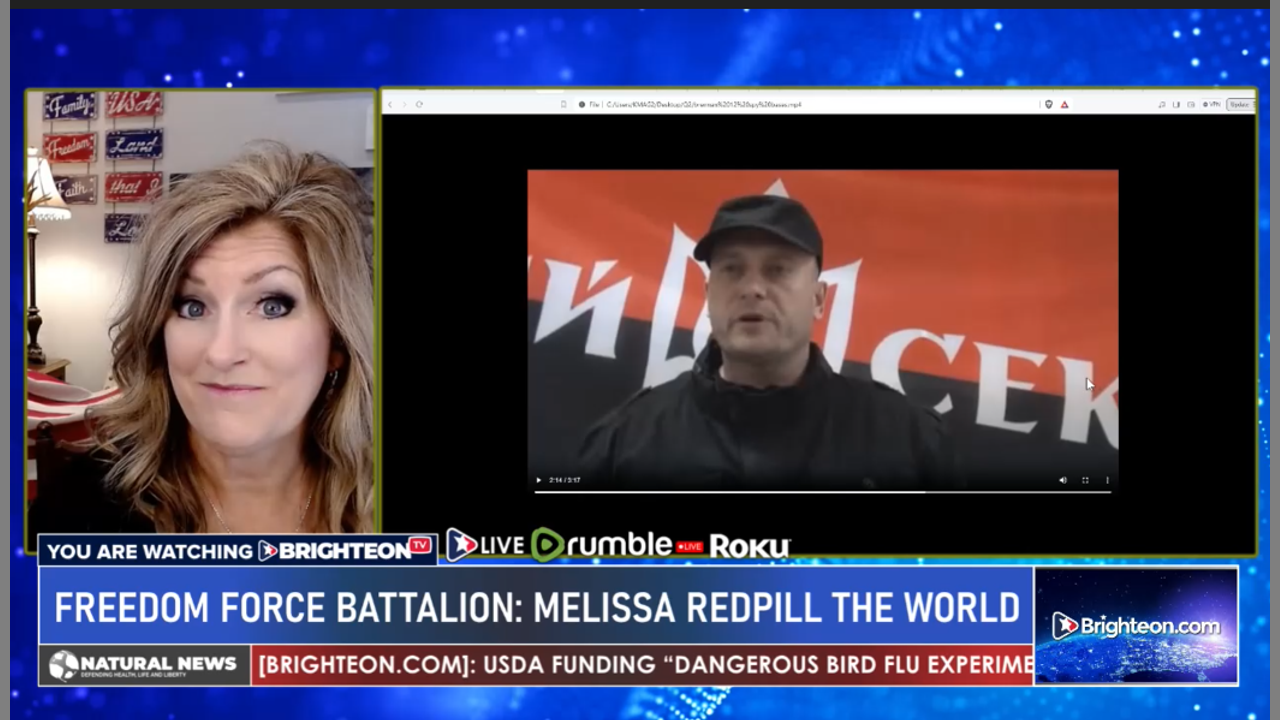Enter fullscreen via the video player icon
This screenshot has height=720, width=1280.
tap(1084, 480)
